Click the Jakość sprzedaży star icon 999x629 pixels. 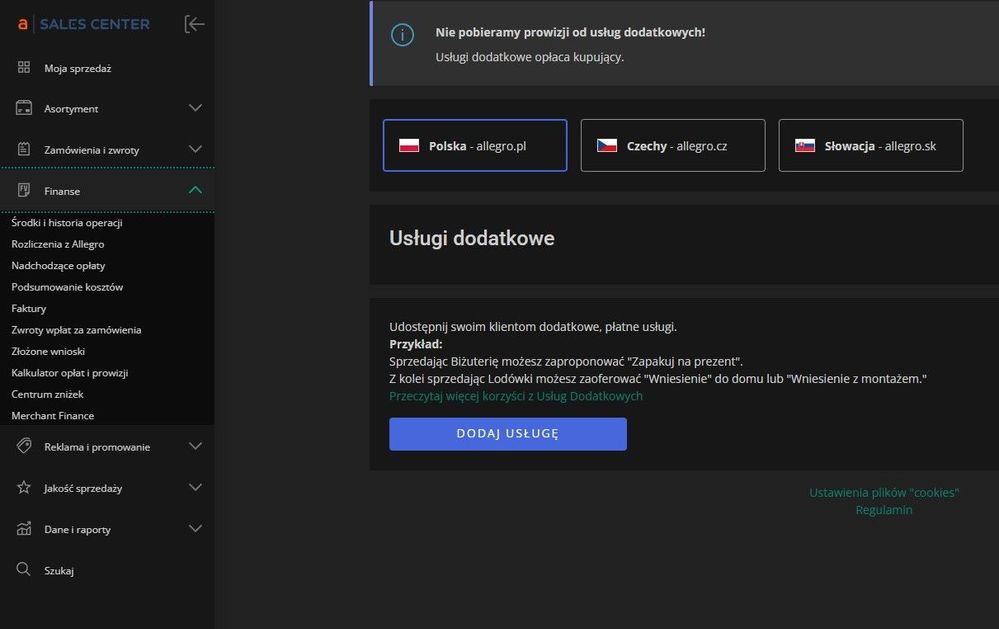click(24, 488)
